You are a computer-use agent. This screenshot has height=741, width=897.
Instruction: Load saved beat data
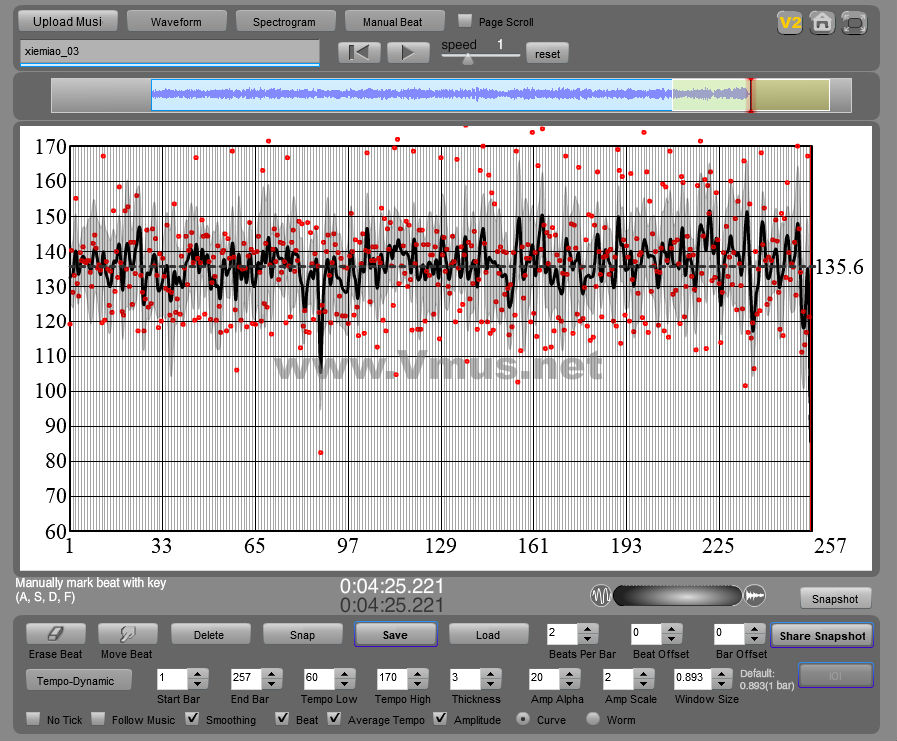[x=488, y=634]
